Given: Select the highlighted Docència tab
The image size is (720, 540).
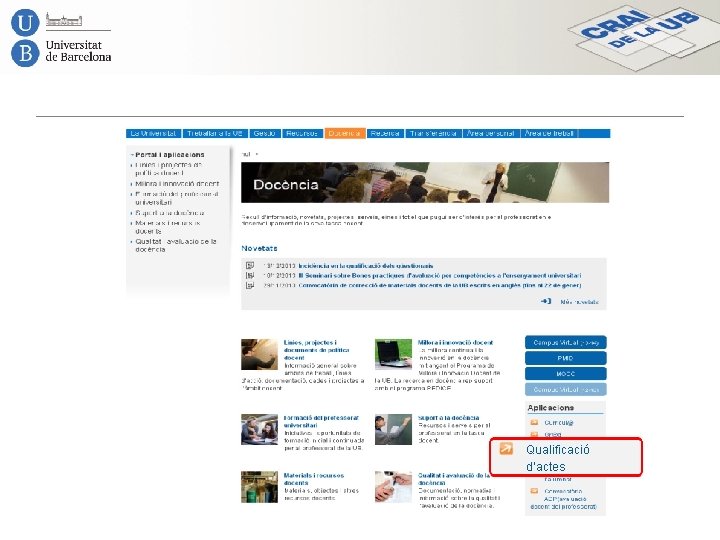Looking at the screenshot, I should 345,133.
